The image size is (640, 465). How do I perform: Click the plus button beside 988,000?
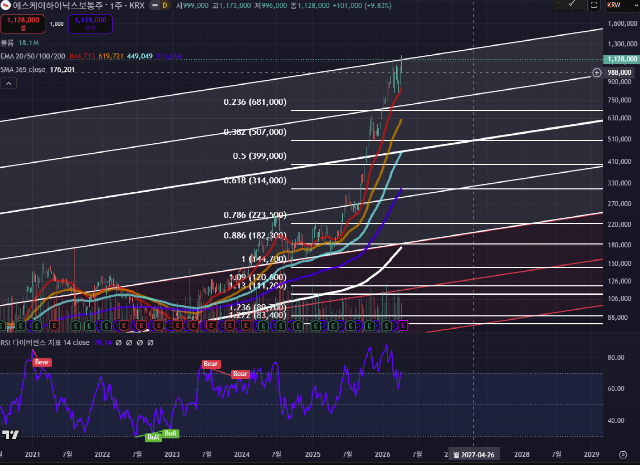[x=597, y=73]
